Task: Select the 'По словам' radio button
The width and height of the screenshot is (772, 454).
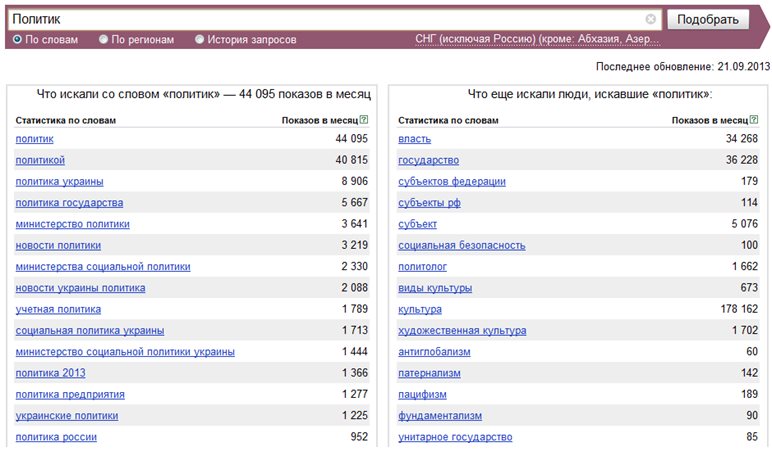Action: click(x=17, y=39)
